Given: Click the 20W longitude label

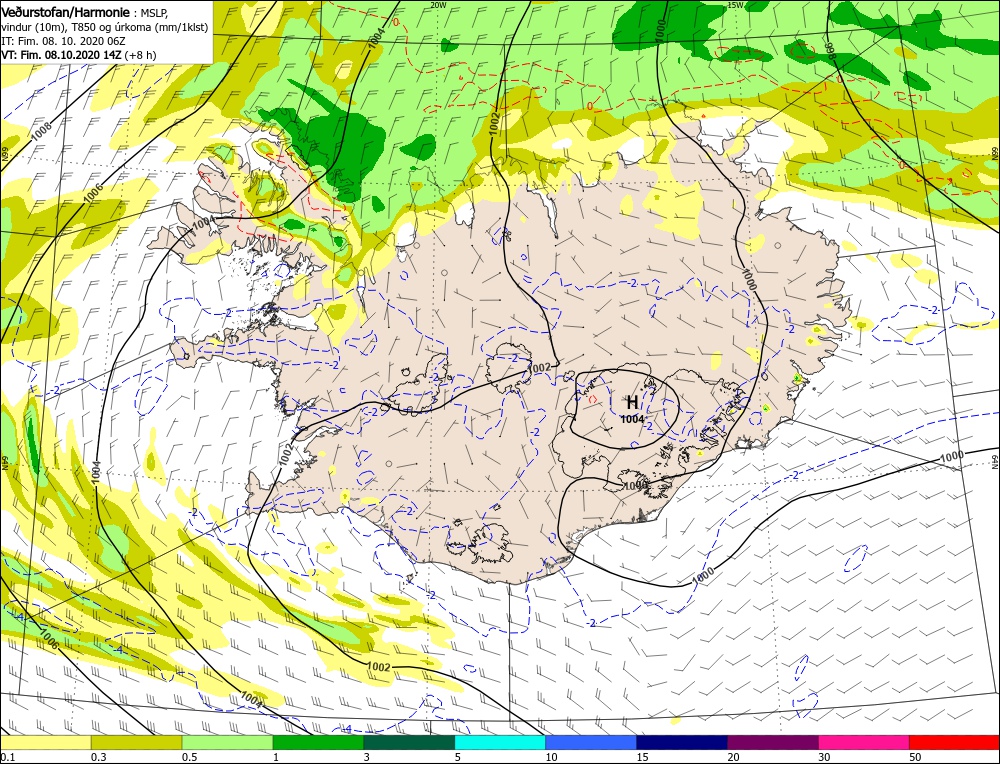Looking at the screenshot, I should (x=438, y=4).
